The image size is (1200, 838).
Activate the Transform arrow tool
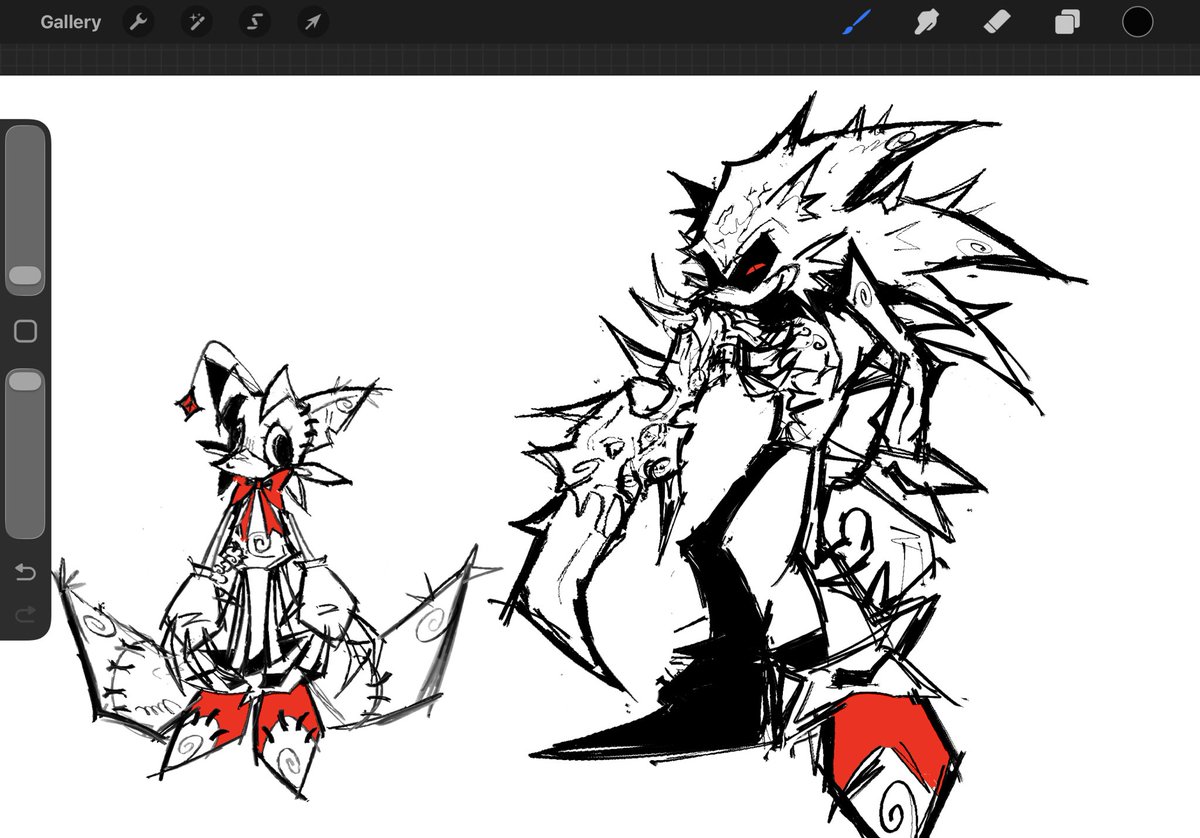click(313, 22)
